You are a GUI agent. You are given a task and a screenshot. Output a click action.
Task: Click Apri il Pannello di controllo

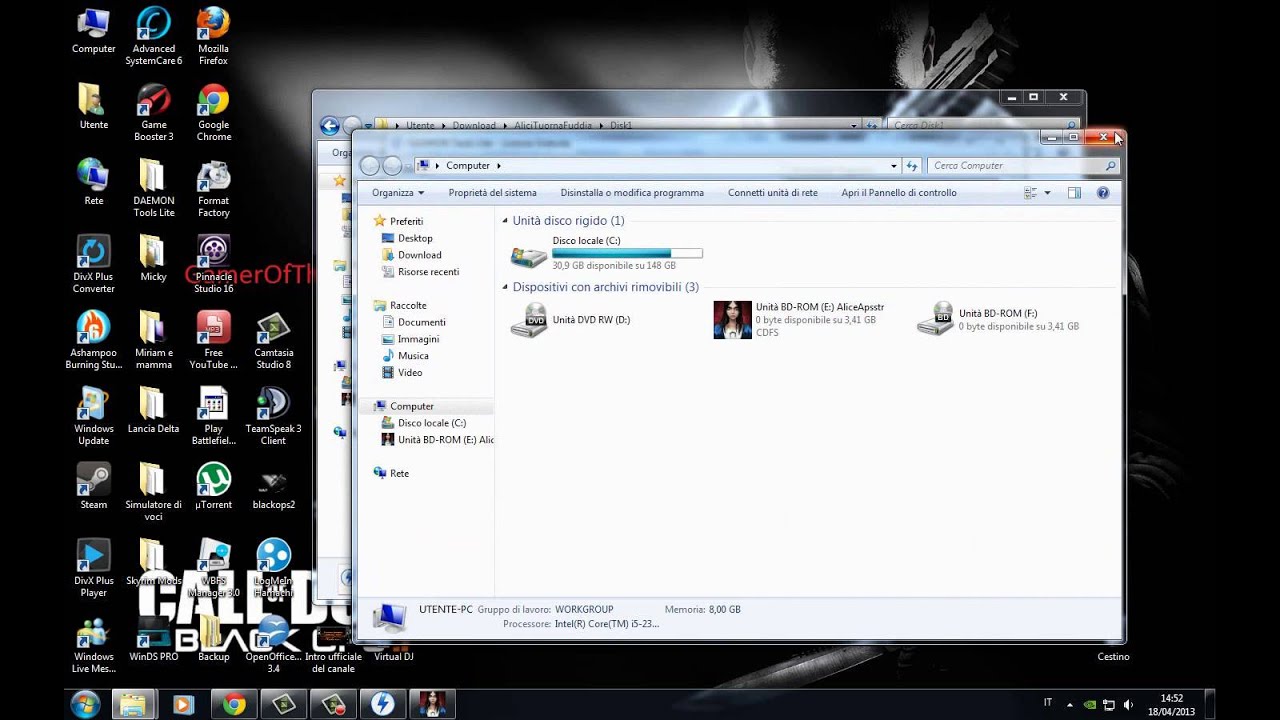[x=899, y=193]
